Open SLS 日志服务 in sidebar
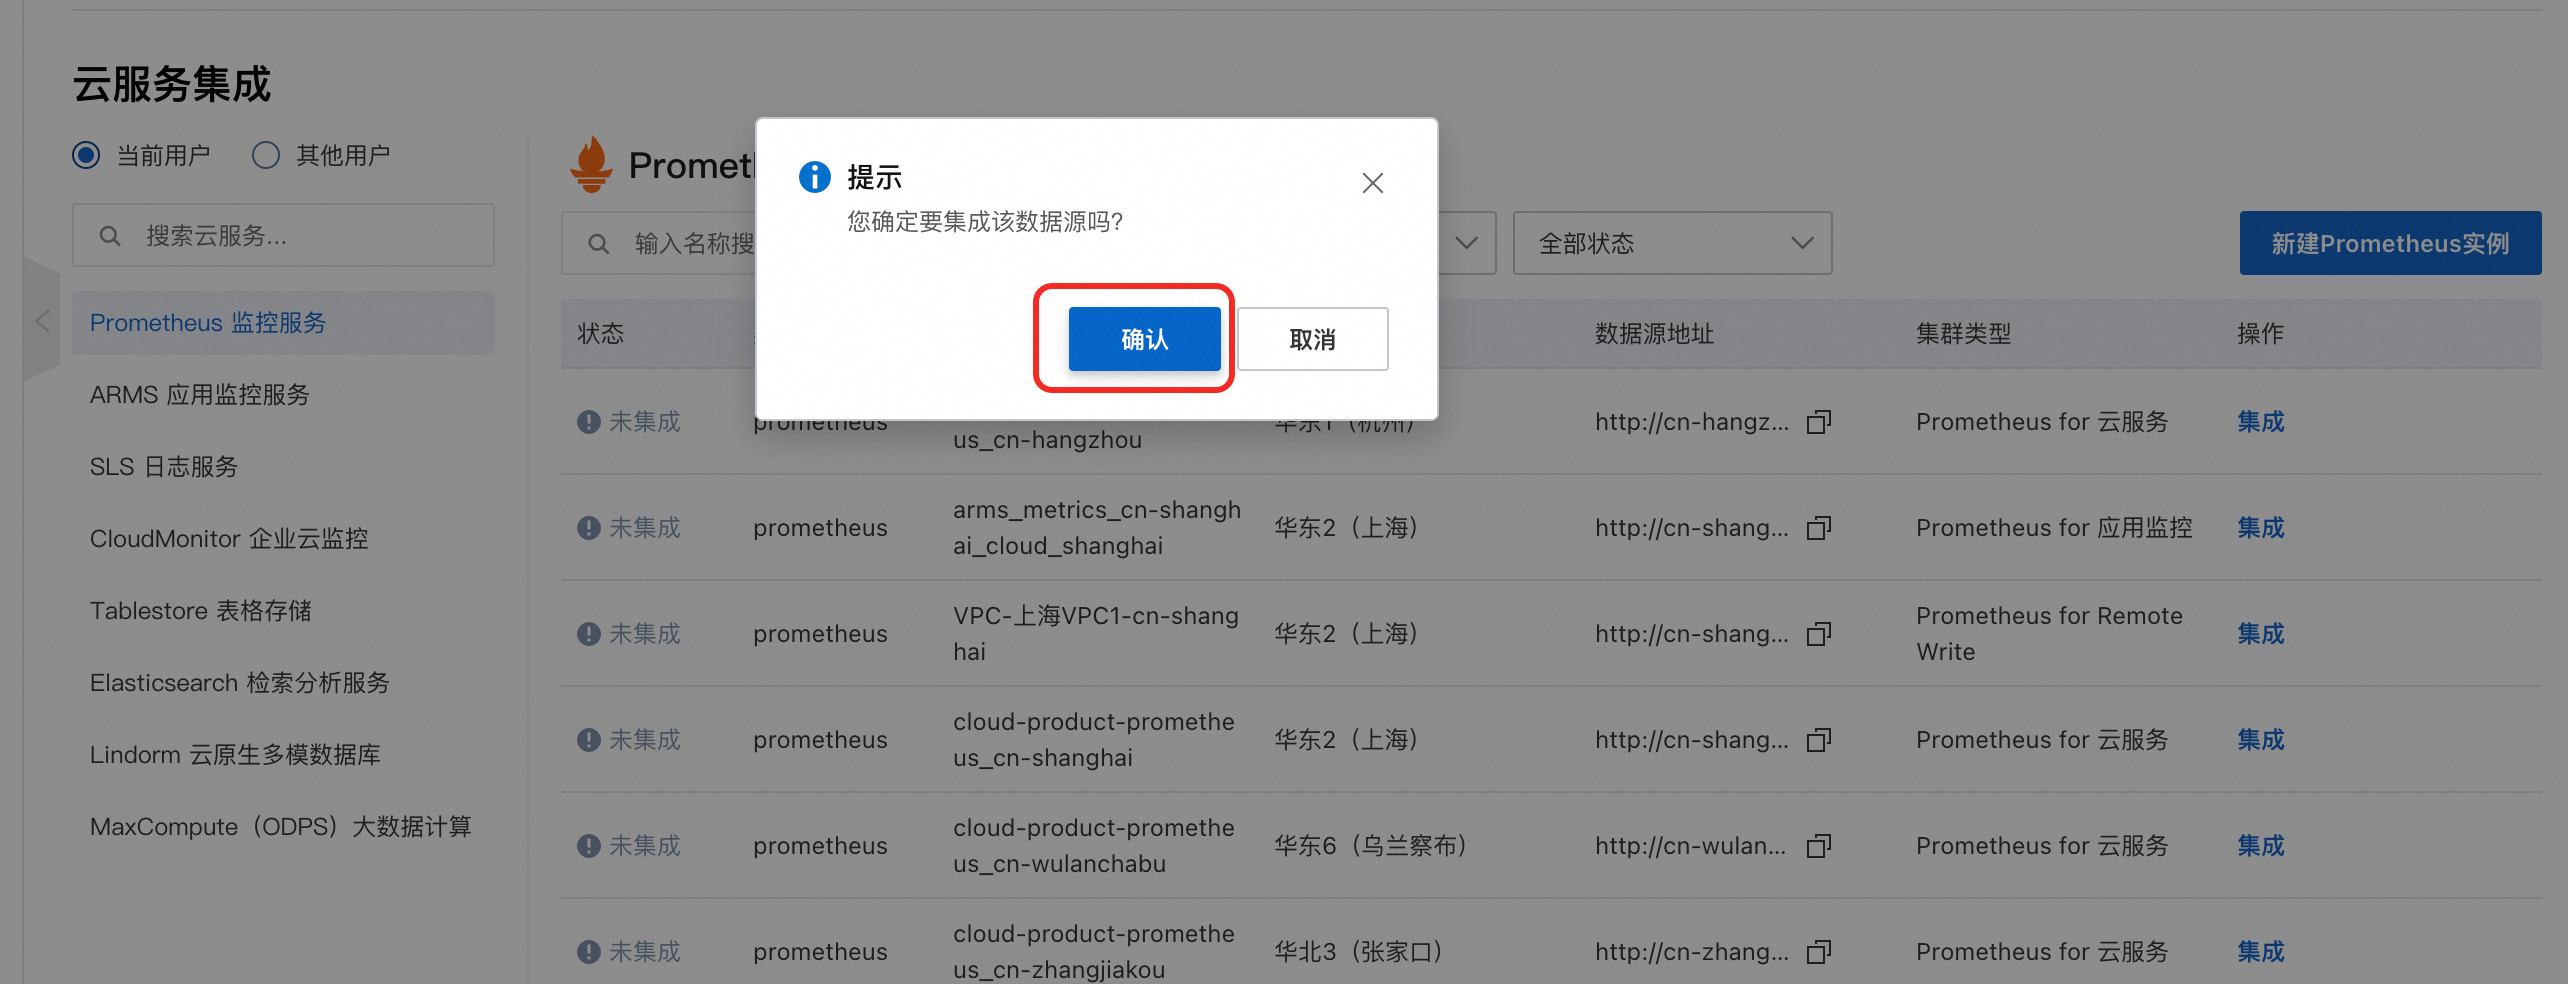The width and height of the screenshot is (2568, 984). point(164,467)
